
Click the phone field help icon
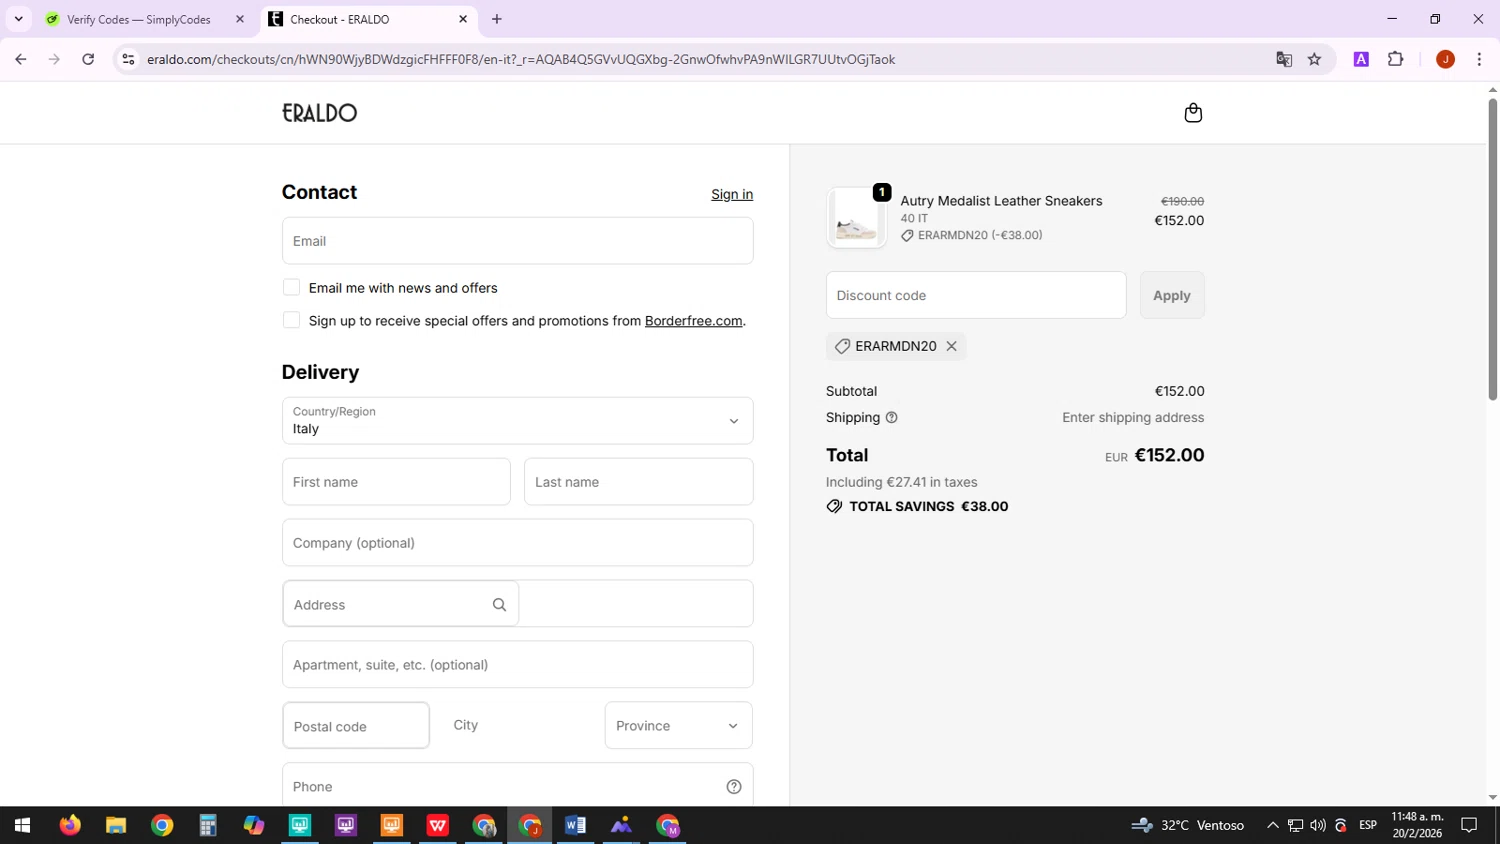click(x=734, y=787)
